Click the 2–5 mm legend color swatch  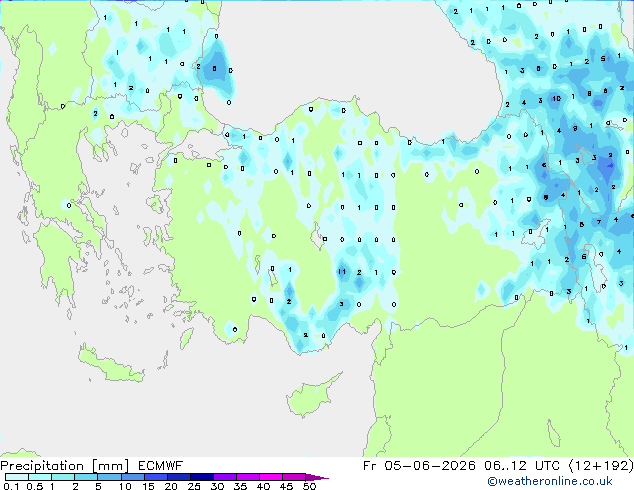click(86, 477)
